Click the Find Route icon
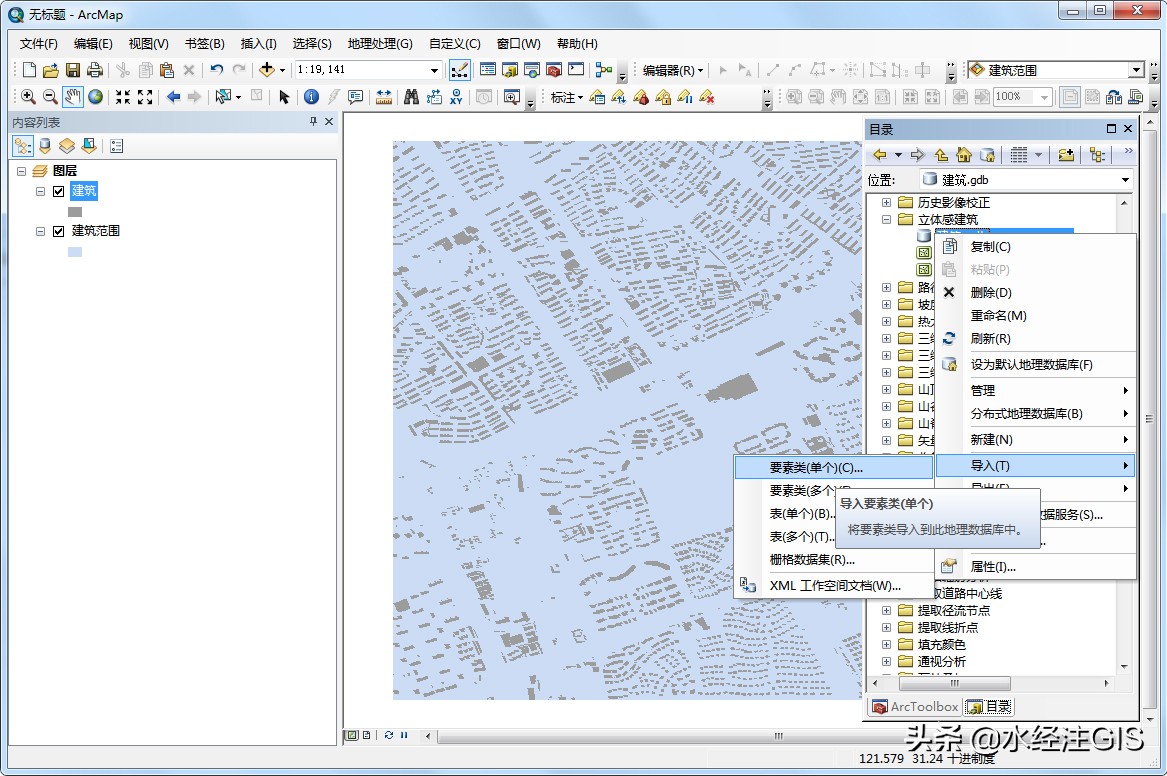The width and height of the screenshot is (1167, 776). [434, 97]
